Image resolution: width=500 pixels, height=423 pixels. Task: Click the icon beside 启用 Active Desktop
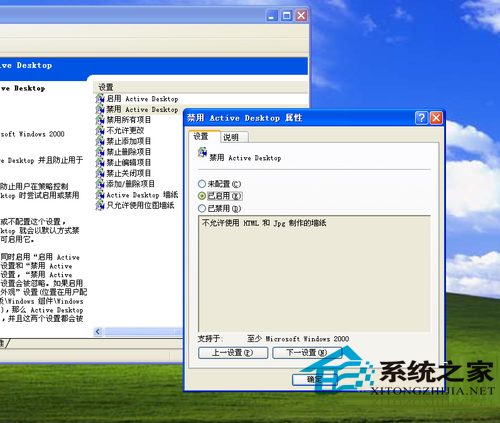point(100,99)
